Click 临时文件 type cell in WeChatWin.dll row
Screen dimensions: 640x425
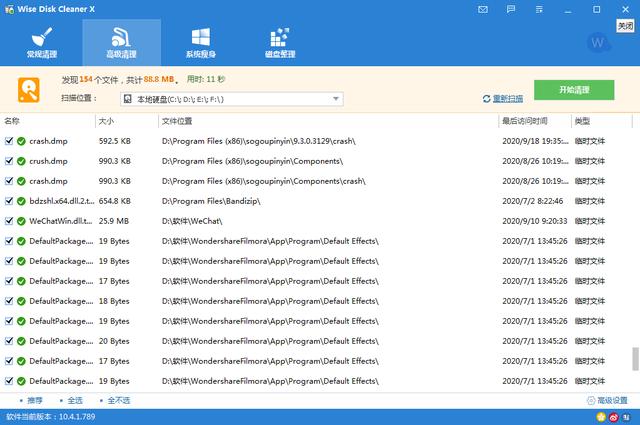click(x=590, y=221)
